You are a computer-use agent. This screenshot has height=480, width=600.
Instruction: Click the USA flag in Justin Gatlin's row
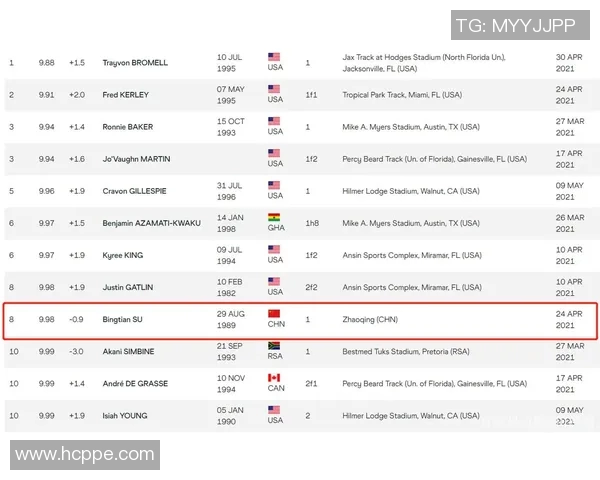[274, 281]
